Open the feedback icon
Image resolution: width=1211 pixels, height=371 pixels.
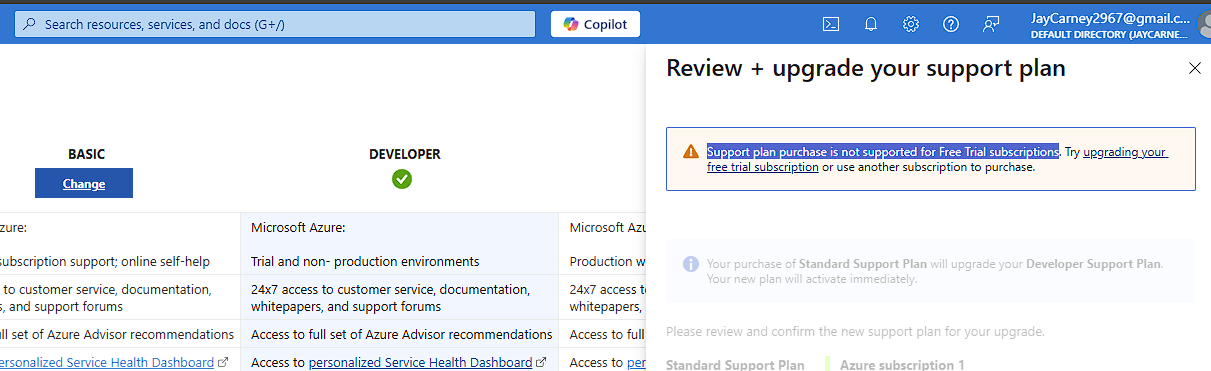tap(991, 24)
